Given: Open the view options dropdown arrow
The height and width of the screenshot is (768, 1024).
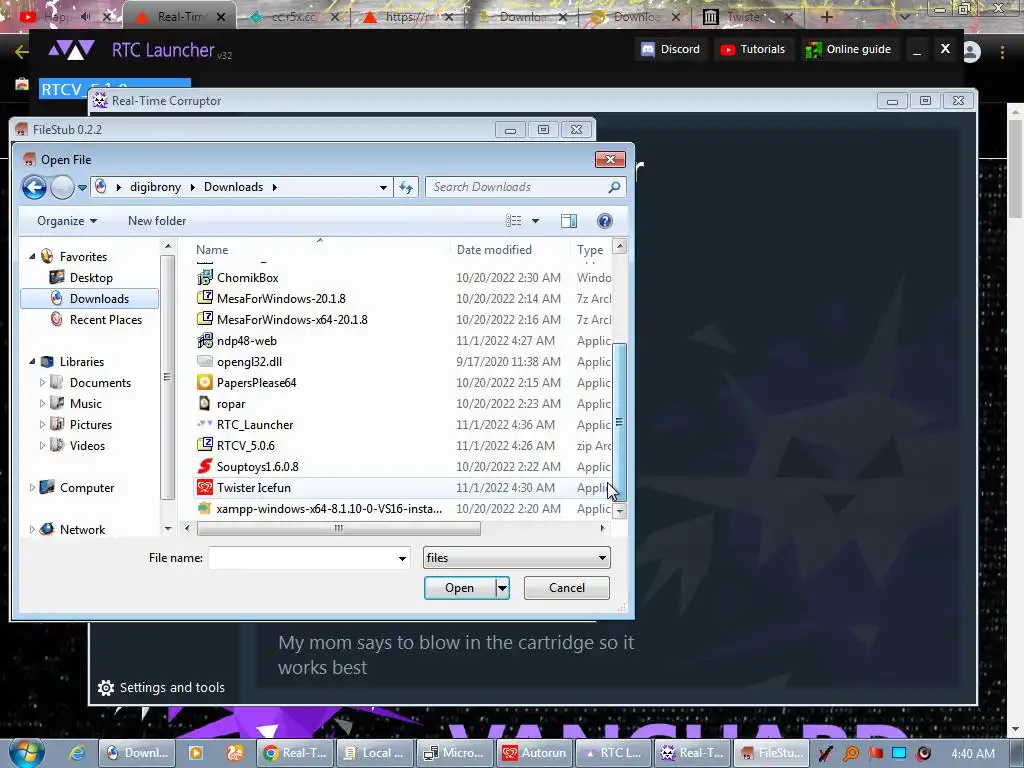Looking at the screenshot, I should click(536, 221).
